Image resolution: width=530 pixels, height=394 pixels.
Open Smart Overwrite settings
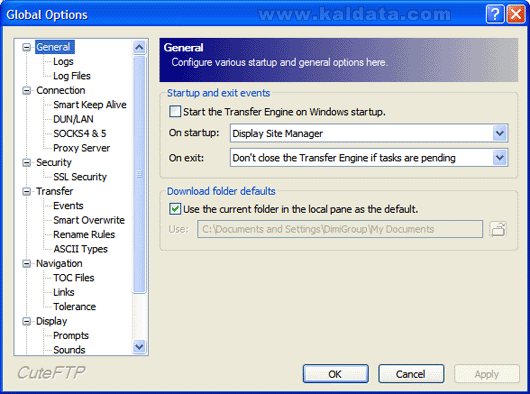tap(89, 220)
